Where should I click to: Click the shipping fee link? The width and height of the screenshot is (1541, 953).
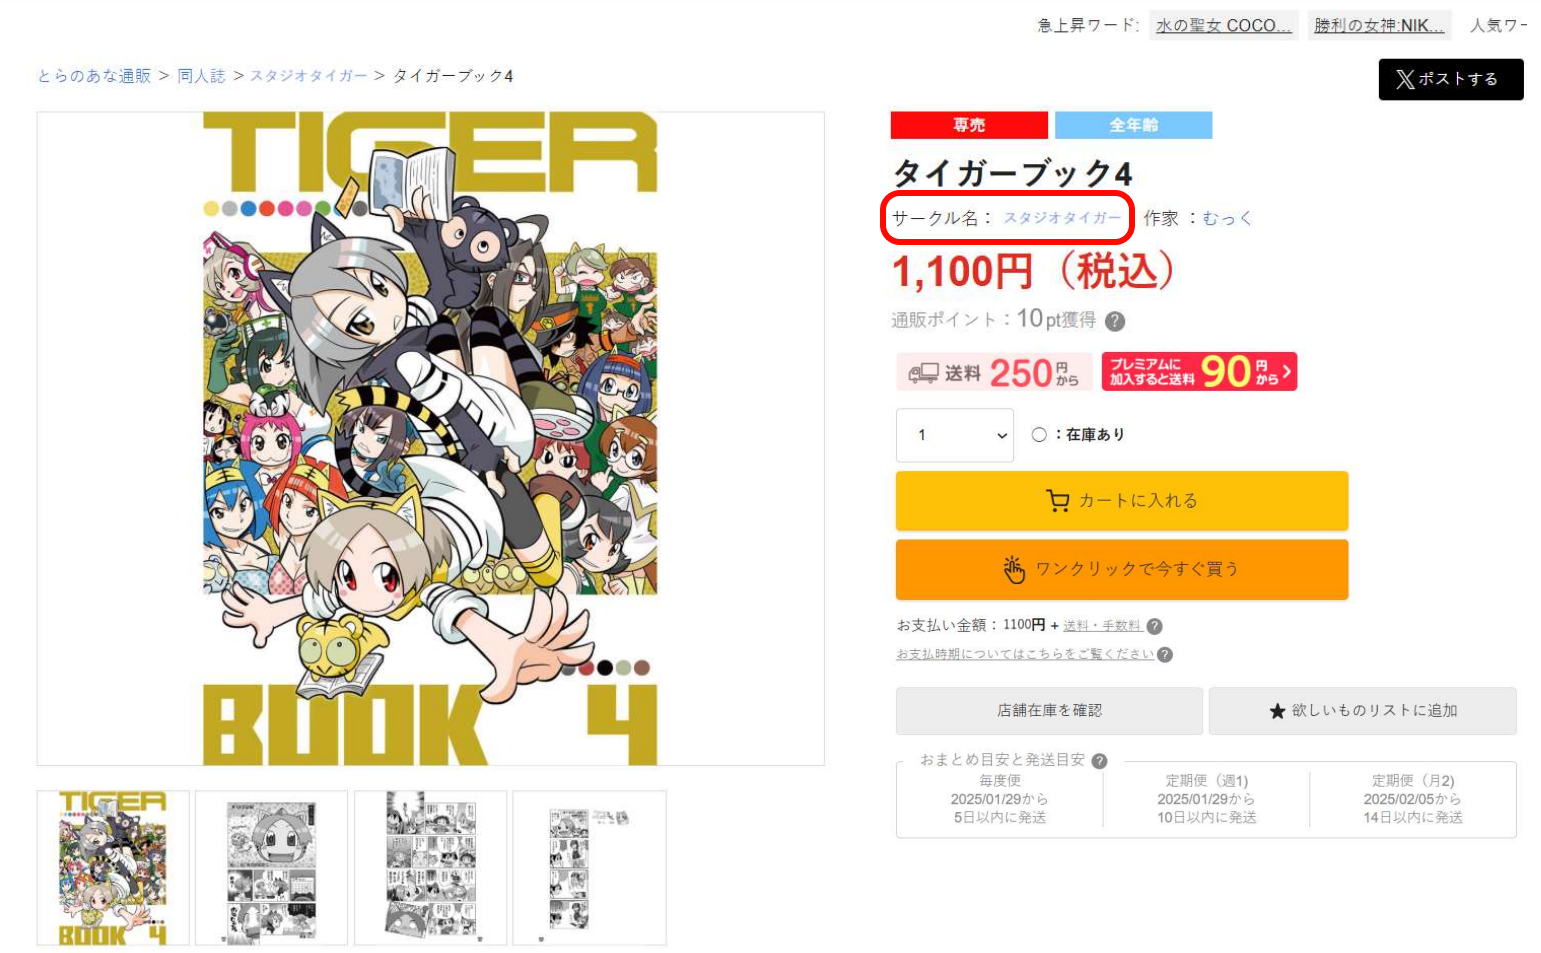pos(1102,626)
